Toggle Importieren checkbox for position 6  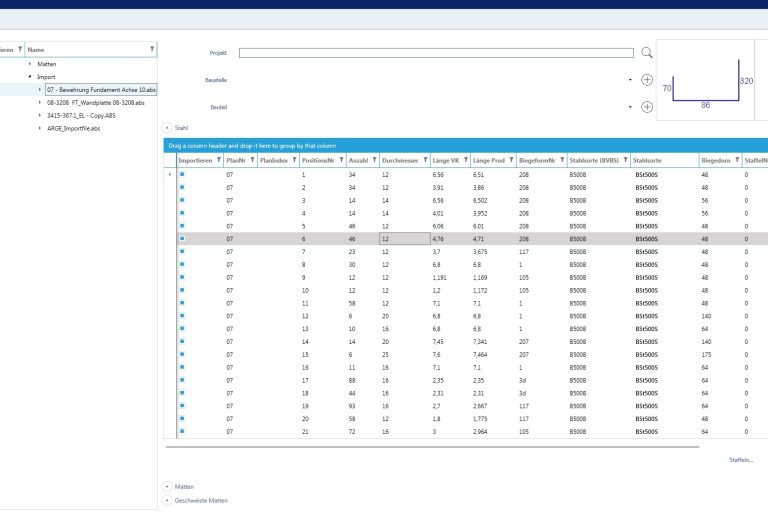point(182,239)
